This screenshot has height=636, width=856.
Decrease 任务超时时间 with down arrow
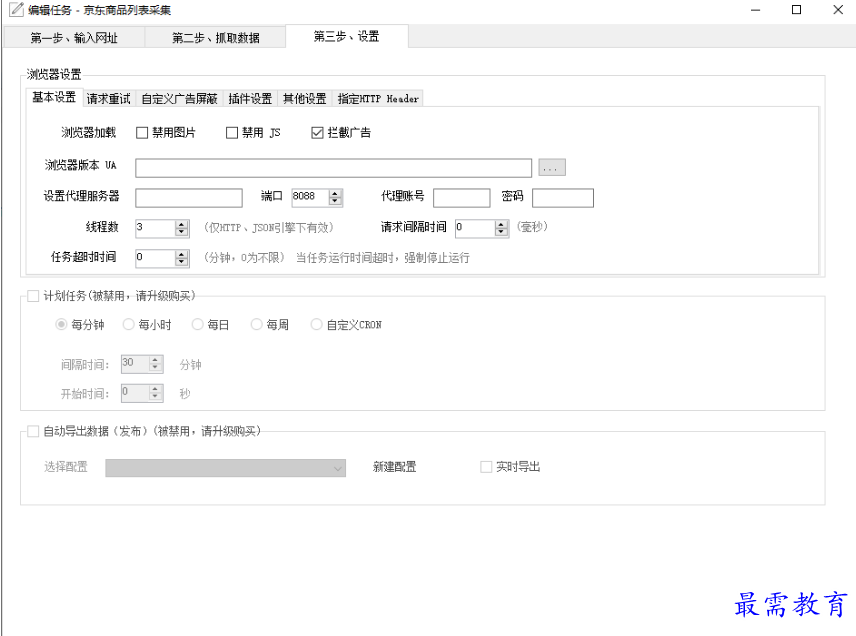pos(182,262)
